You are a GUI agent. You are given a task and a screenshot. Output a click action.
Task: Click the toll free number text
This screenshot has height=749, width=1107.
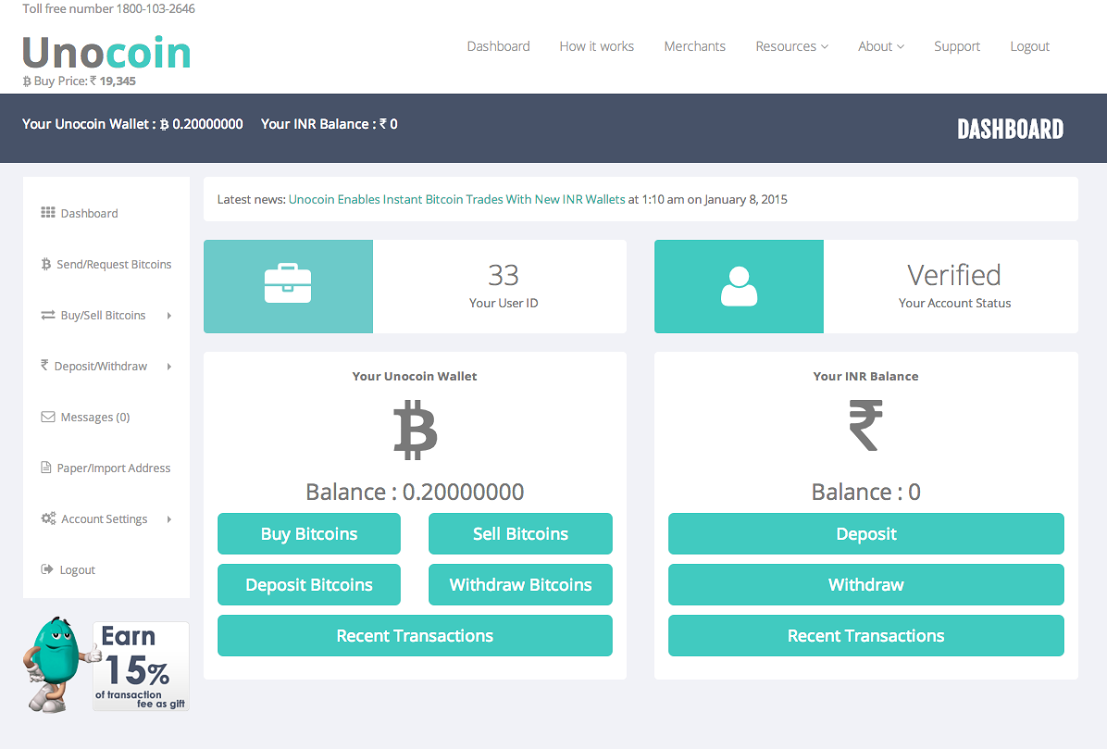coord(109,8)
